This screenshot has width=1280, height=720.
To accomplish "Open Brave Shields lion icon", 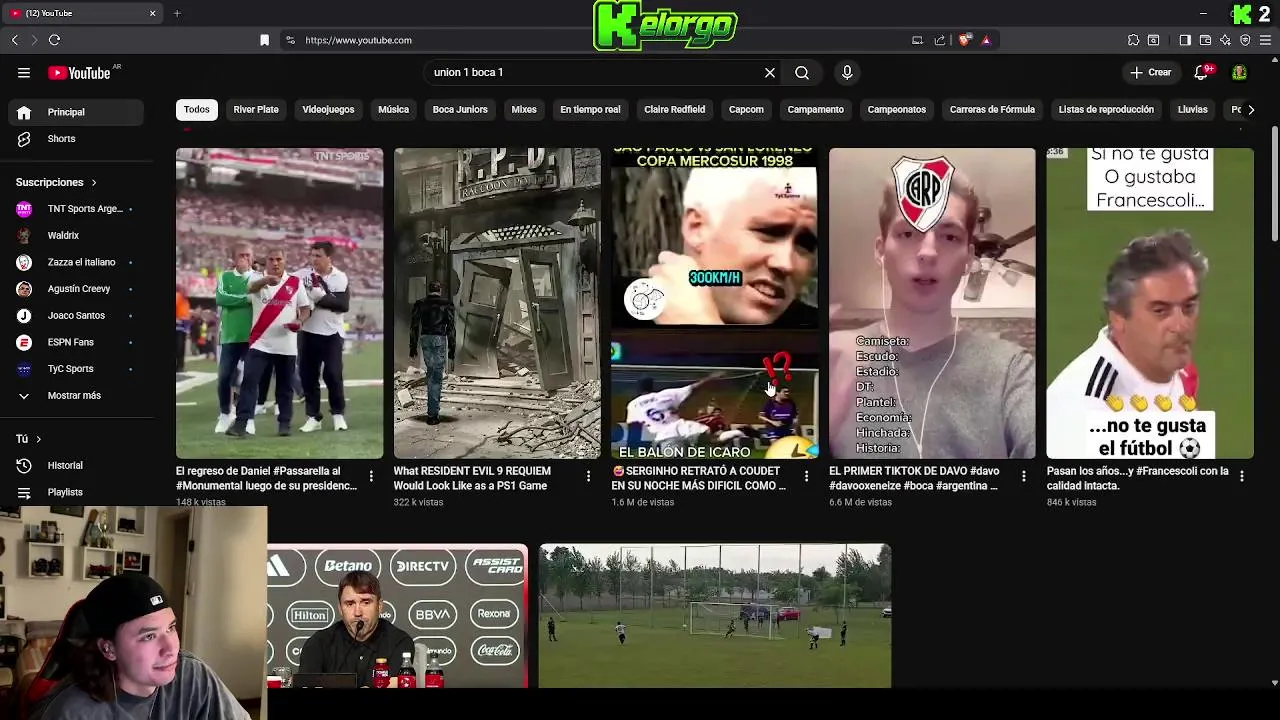I will (x=965, y=40).
